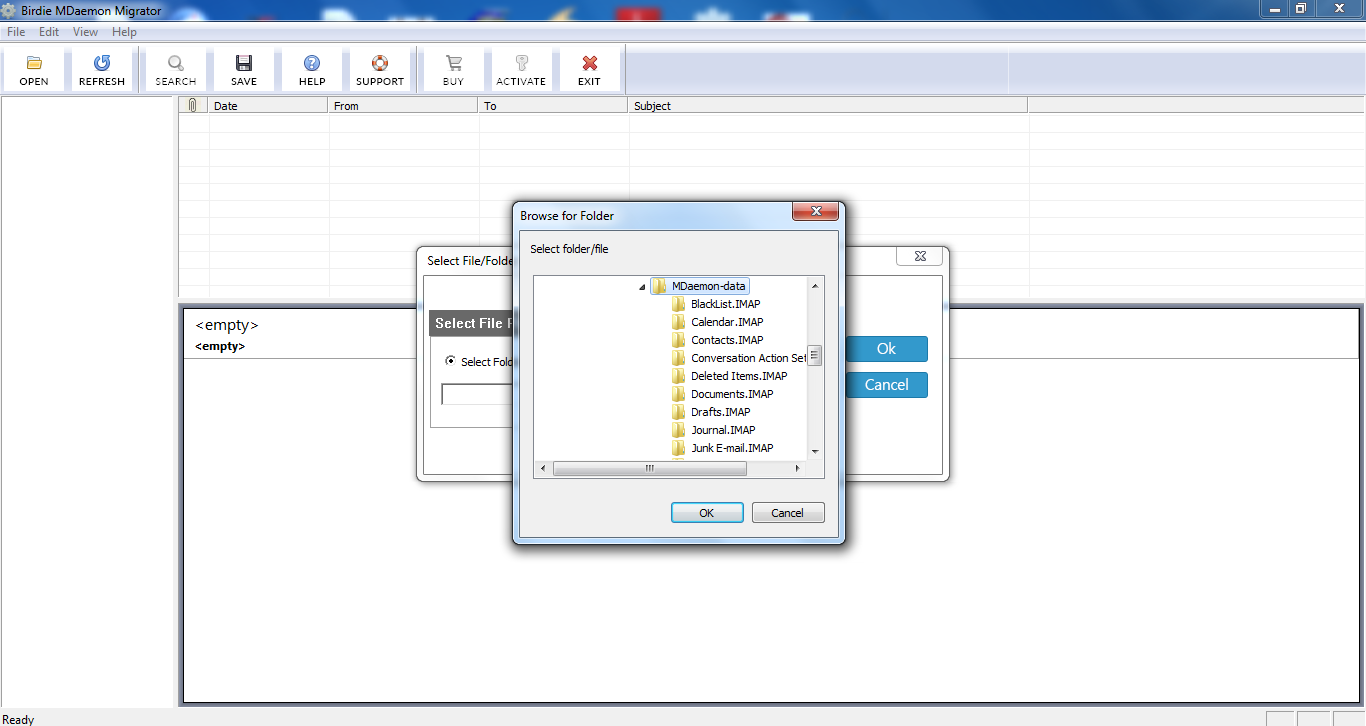
Task: Click Cancel in Browse for Folder dialog
Action: coord(788,513)
